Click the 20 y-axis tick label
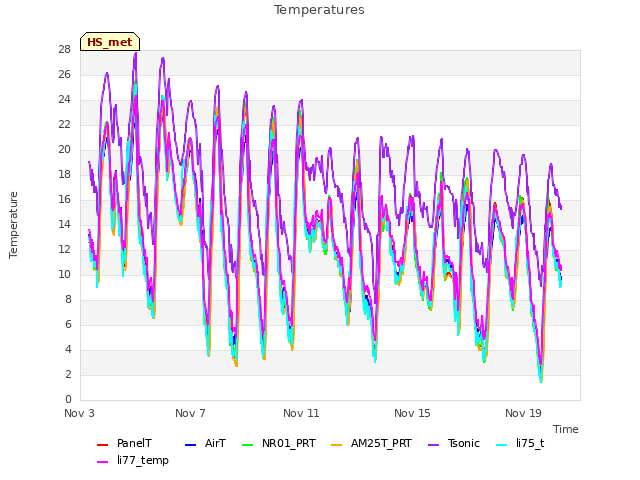The width and height of the screenshot is (640, 480). [65, 150]
